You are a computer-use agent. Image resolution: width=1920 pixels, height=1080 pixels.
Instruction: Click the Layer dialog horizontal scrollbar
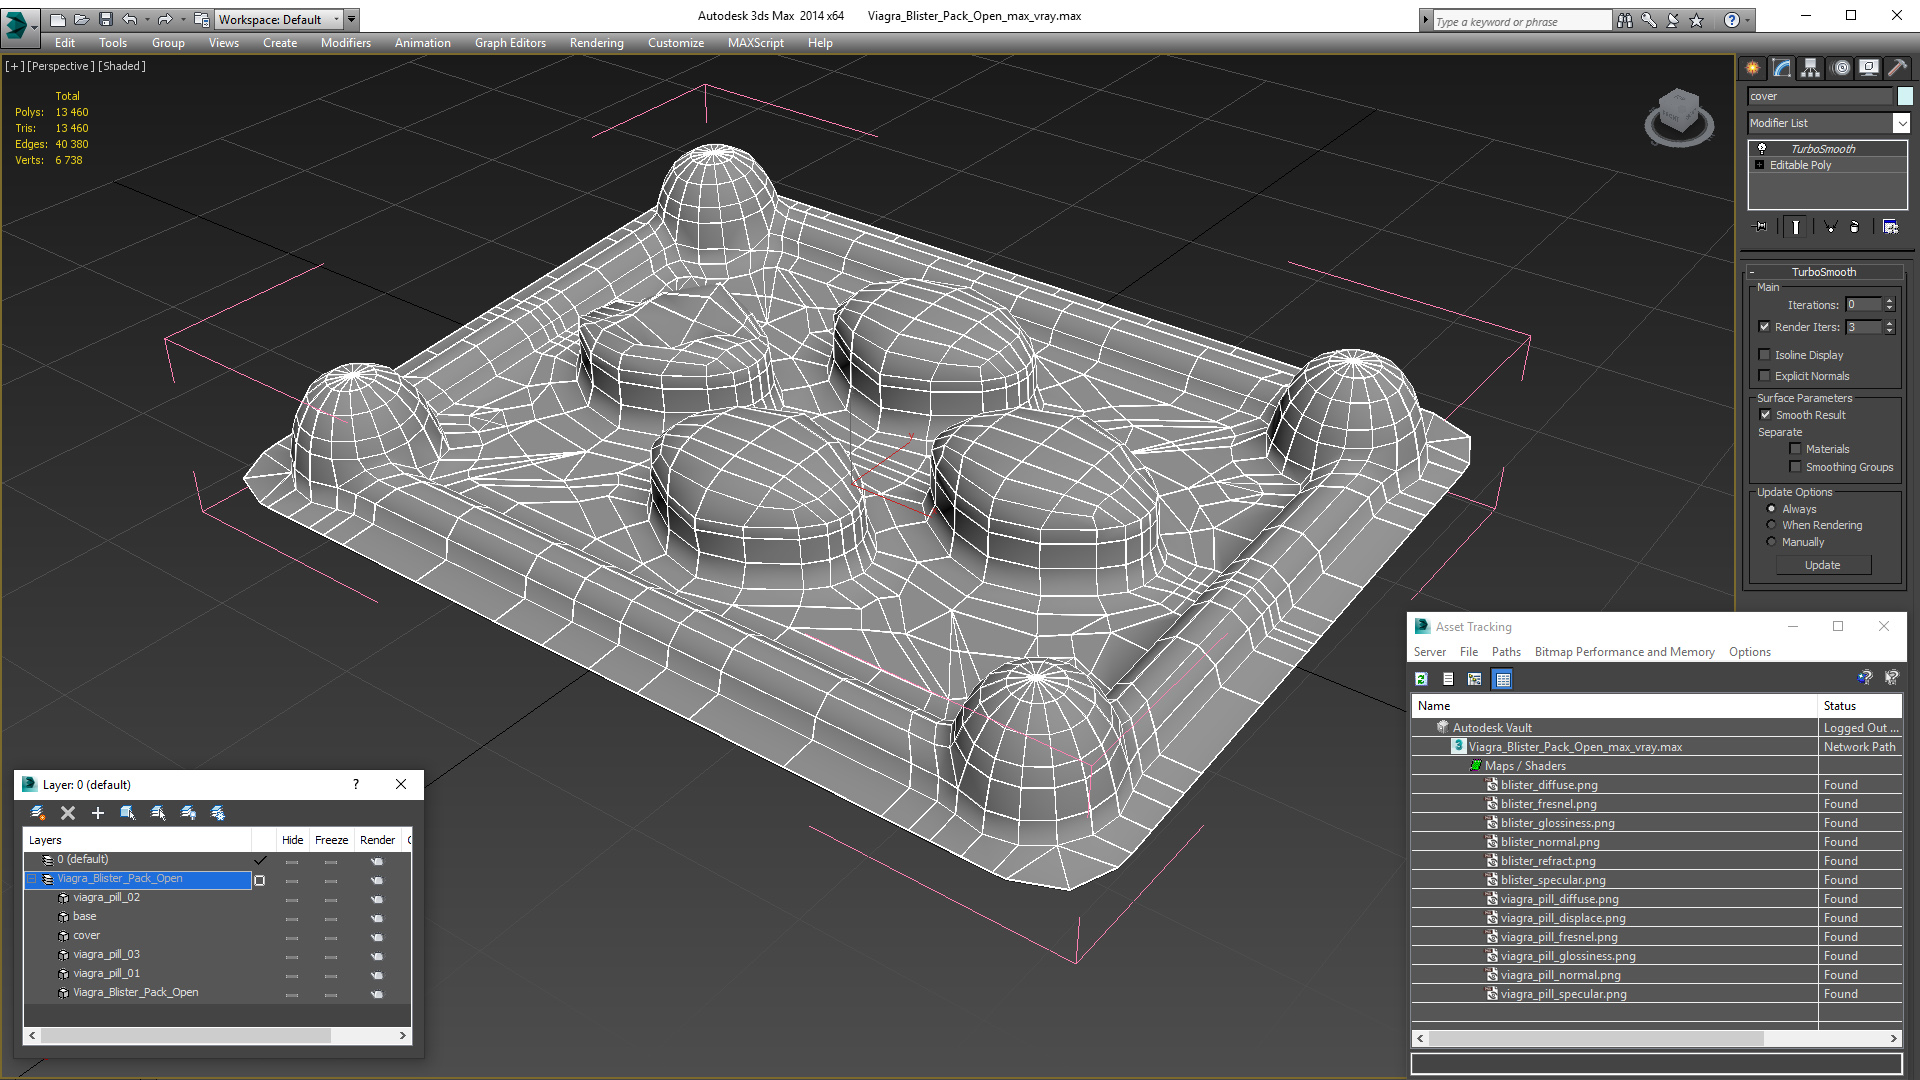(185, 1036)
